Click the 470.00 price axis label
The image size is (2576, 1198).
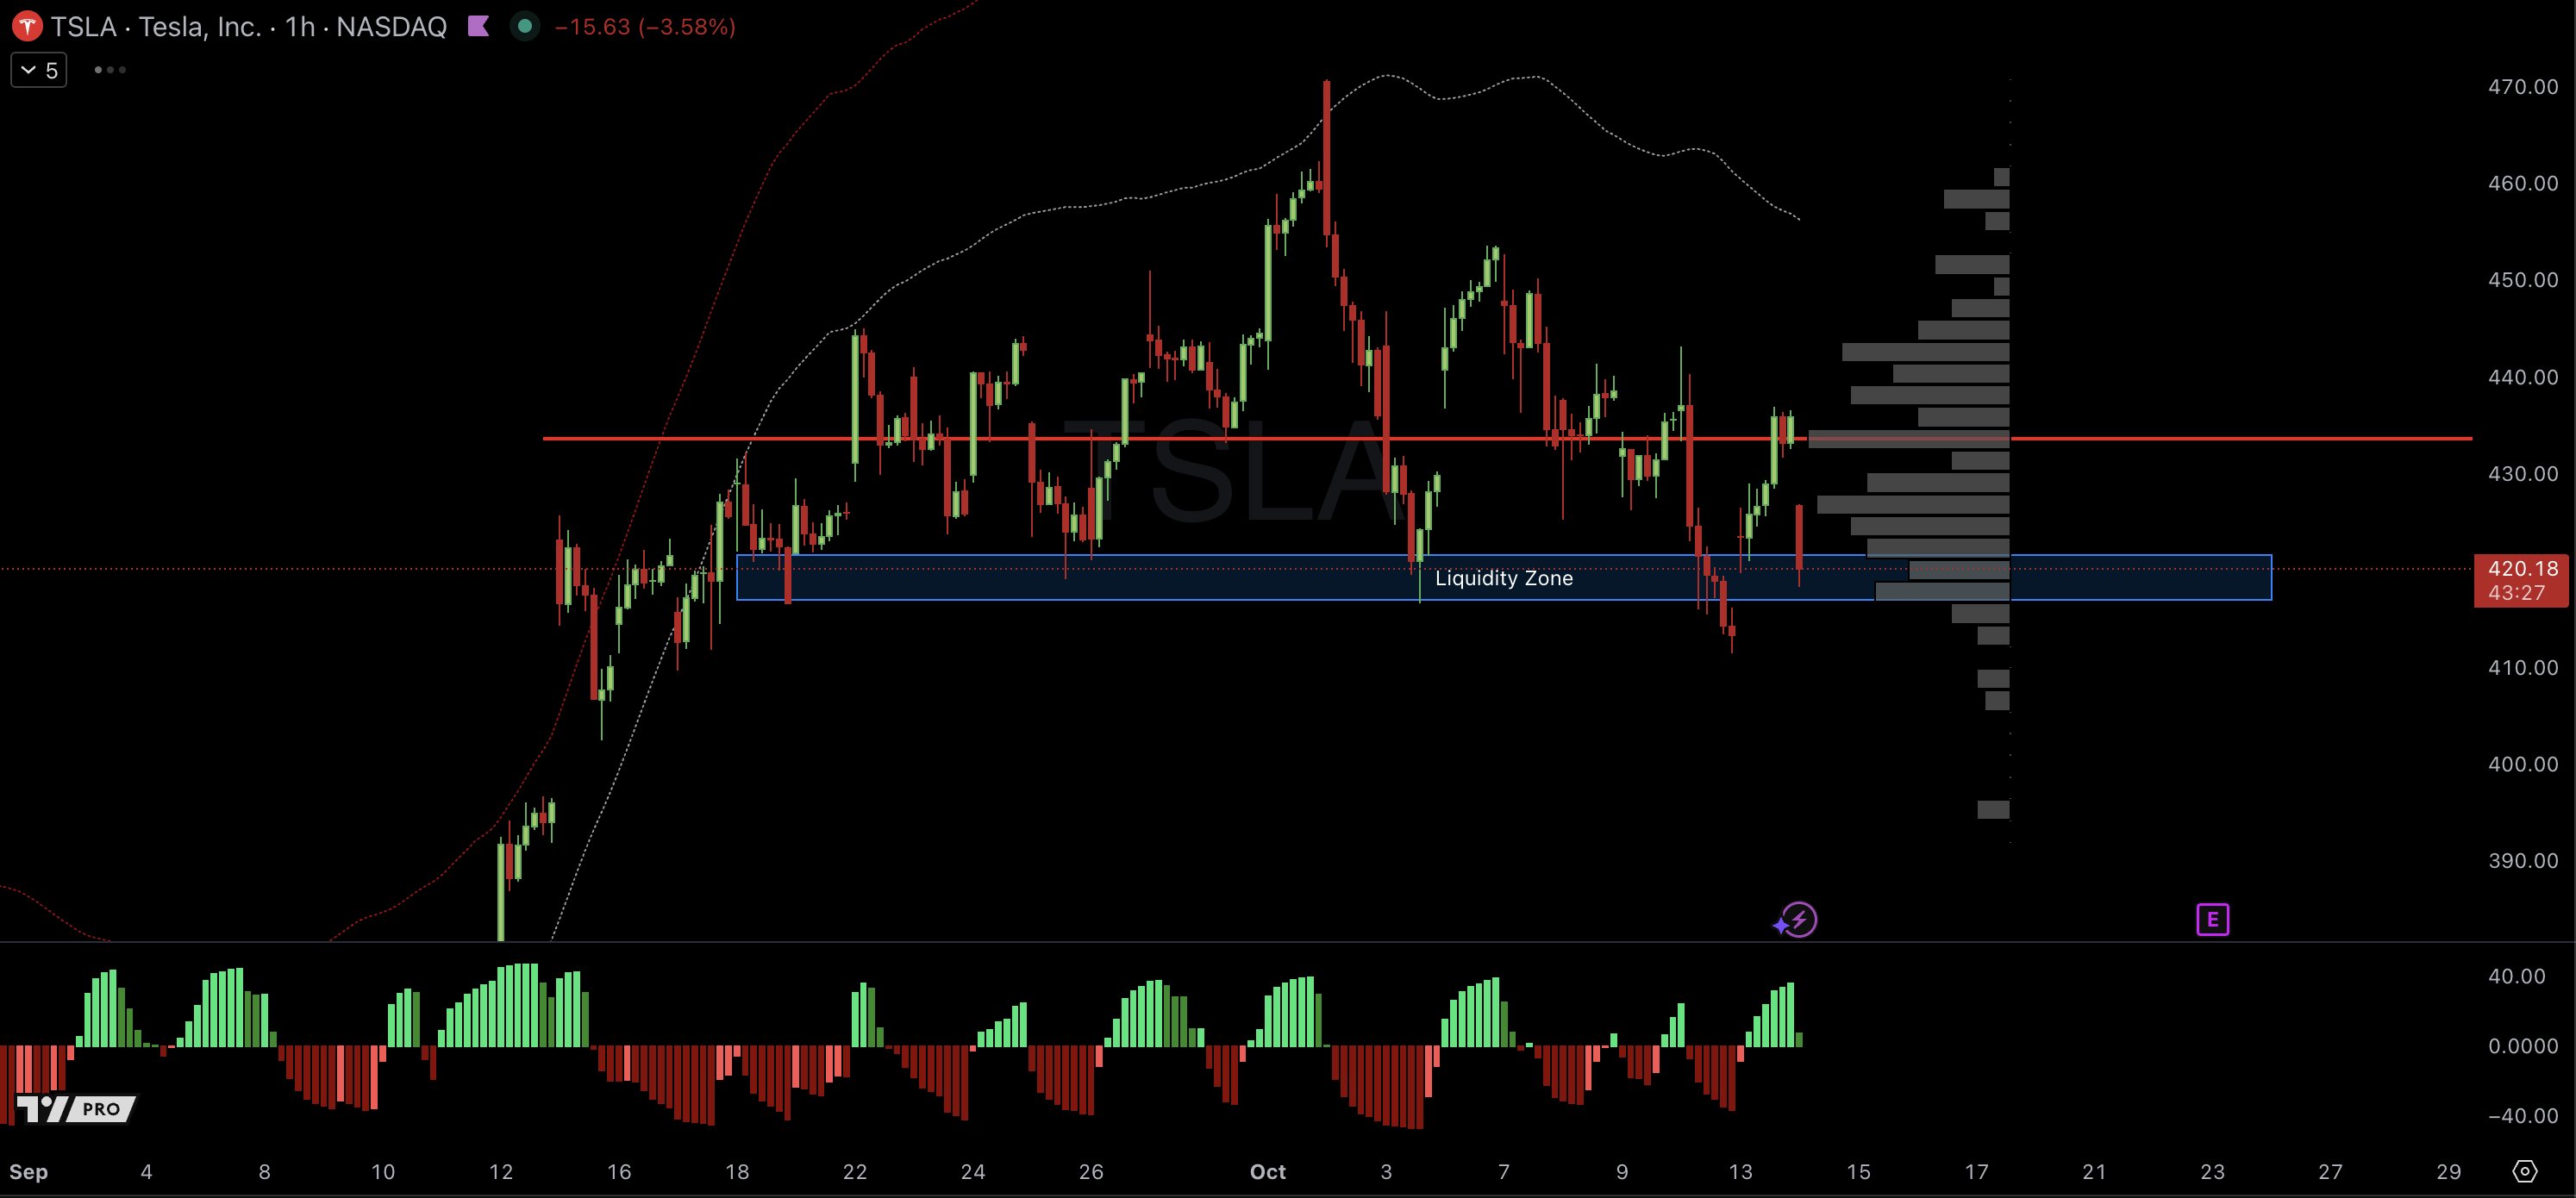(2523, 87)
